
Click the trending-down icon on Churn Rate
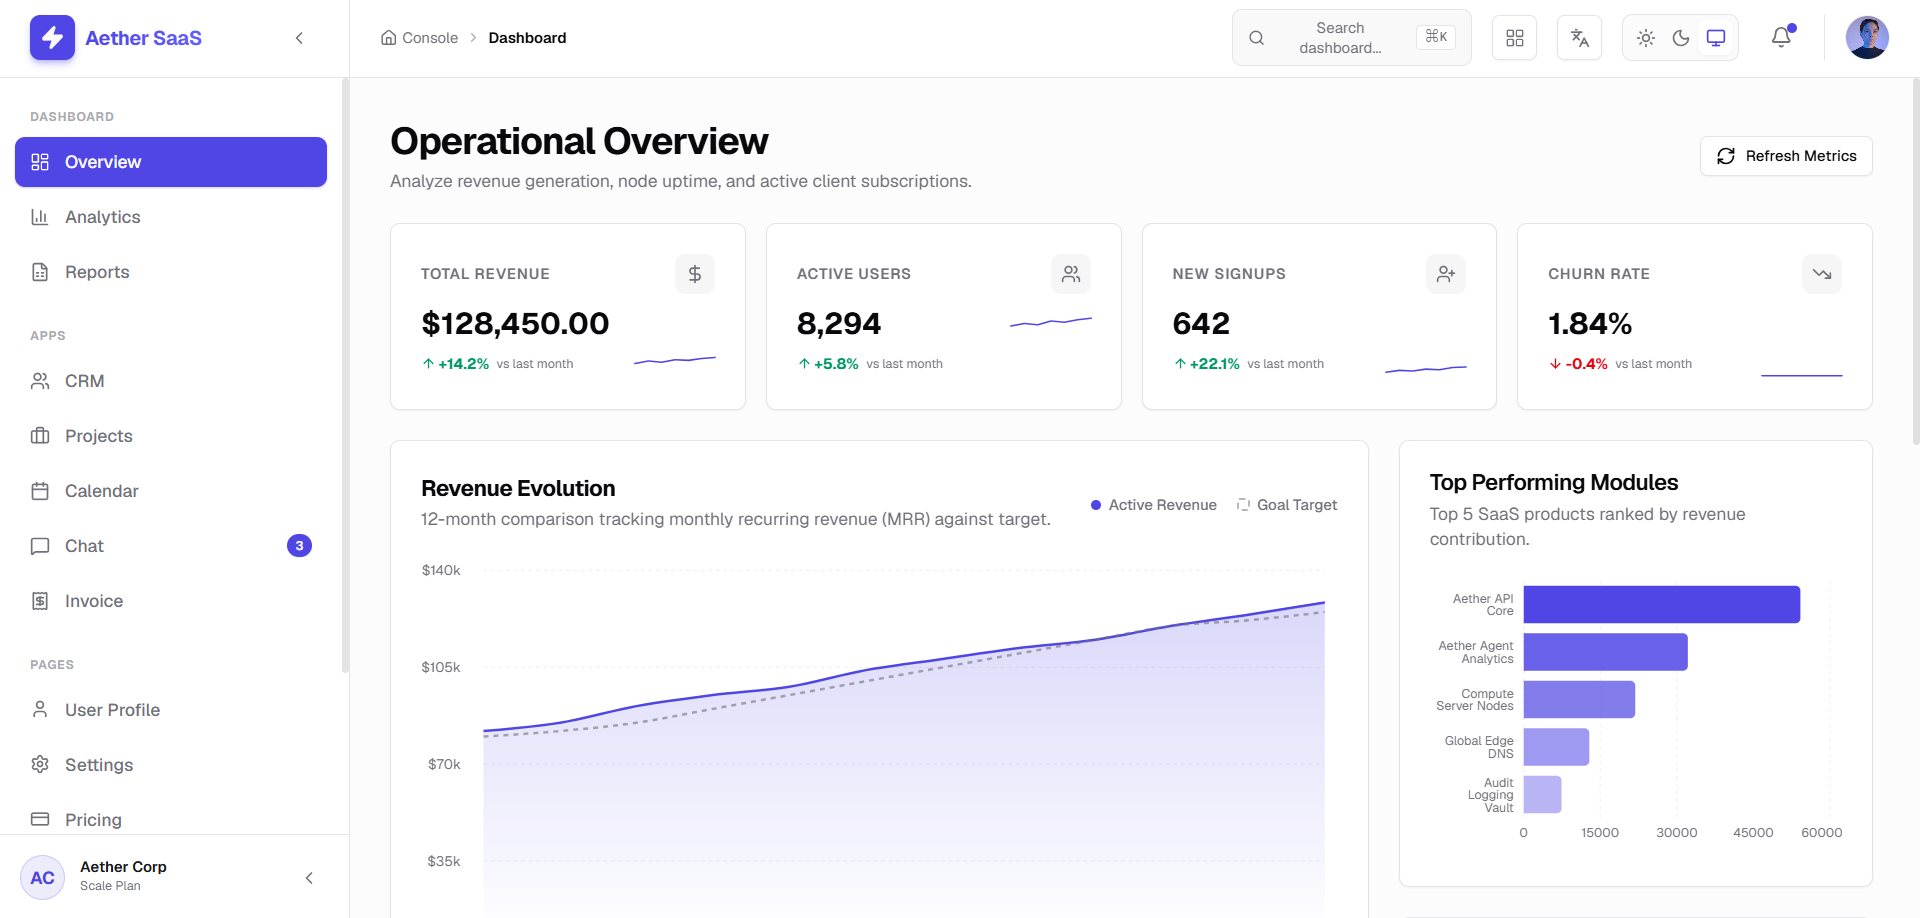pos(1822,274)
